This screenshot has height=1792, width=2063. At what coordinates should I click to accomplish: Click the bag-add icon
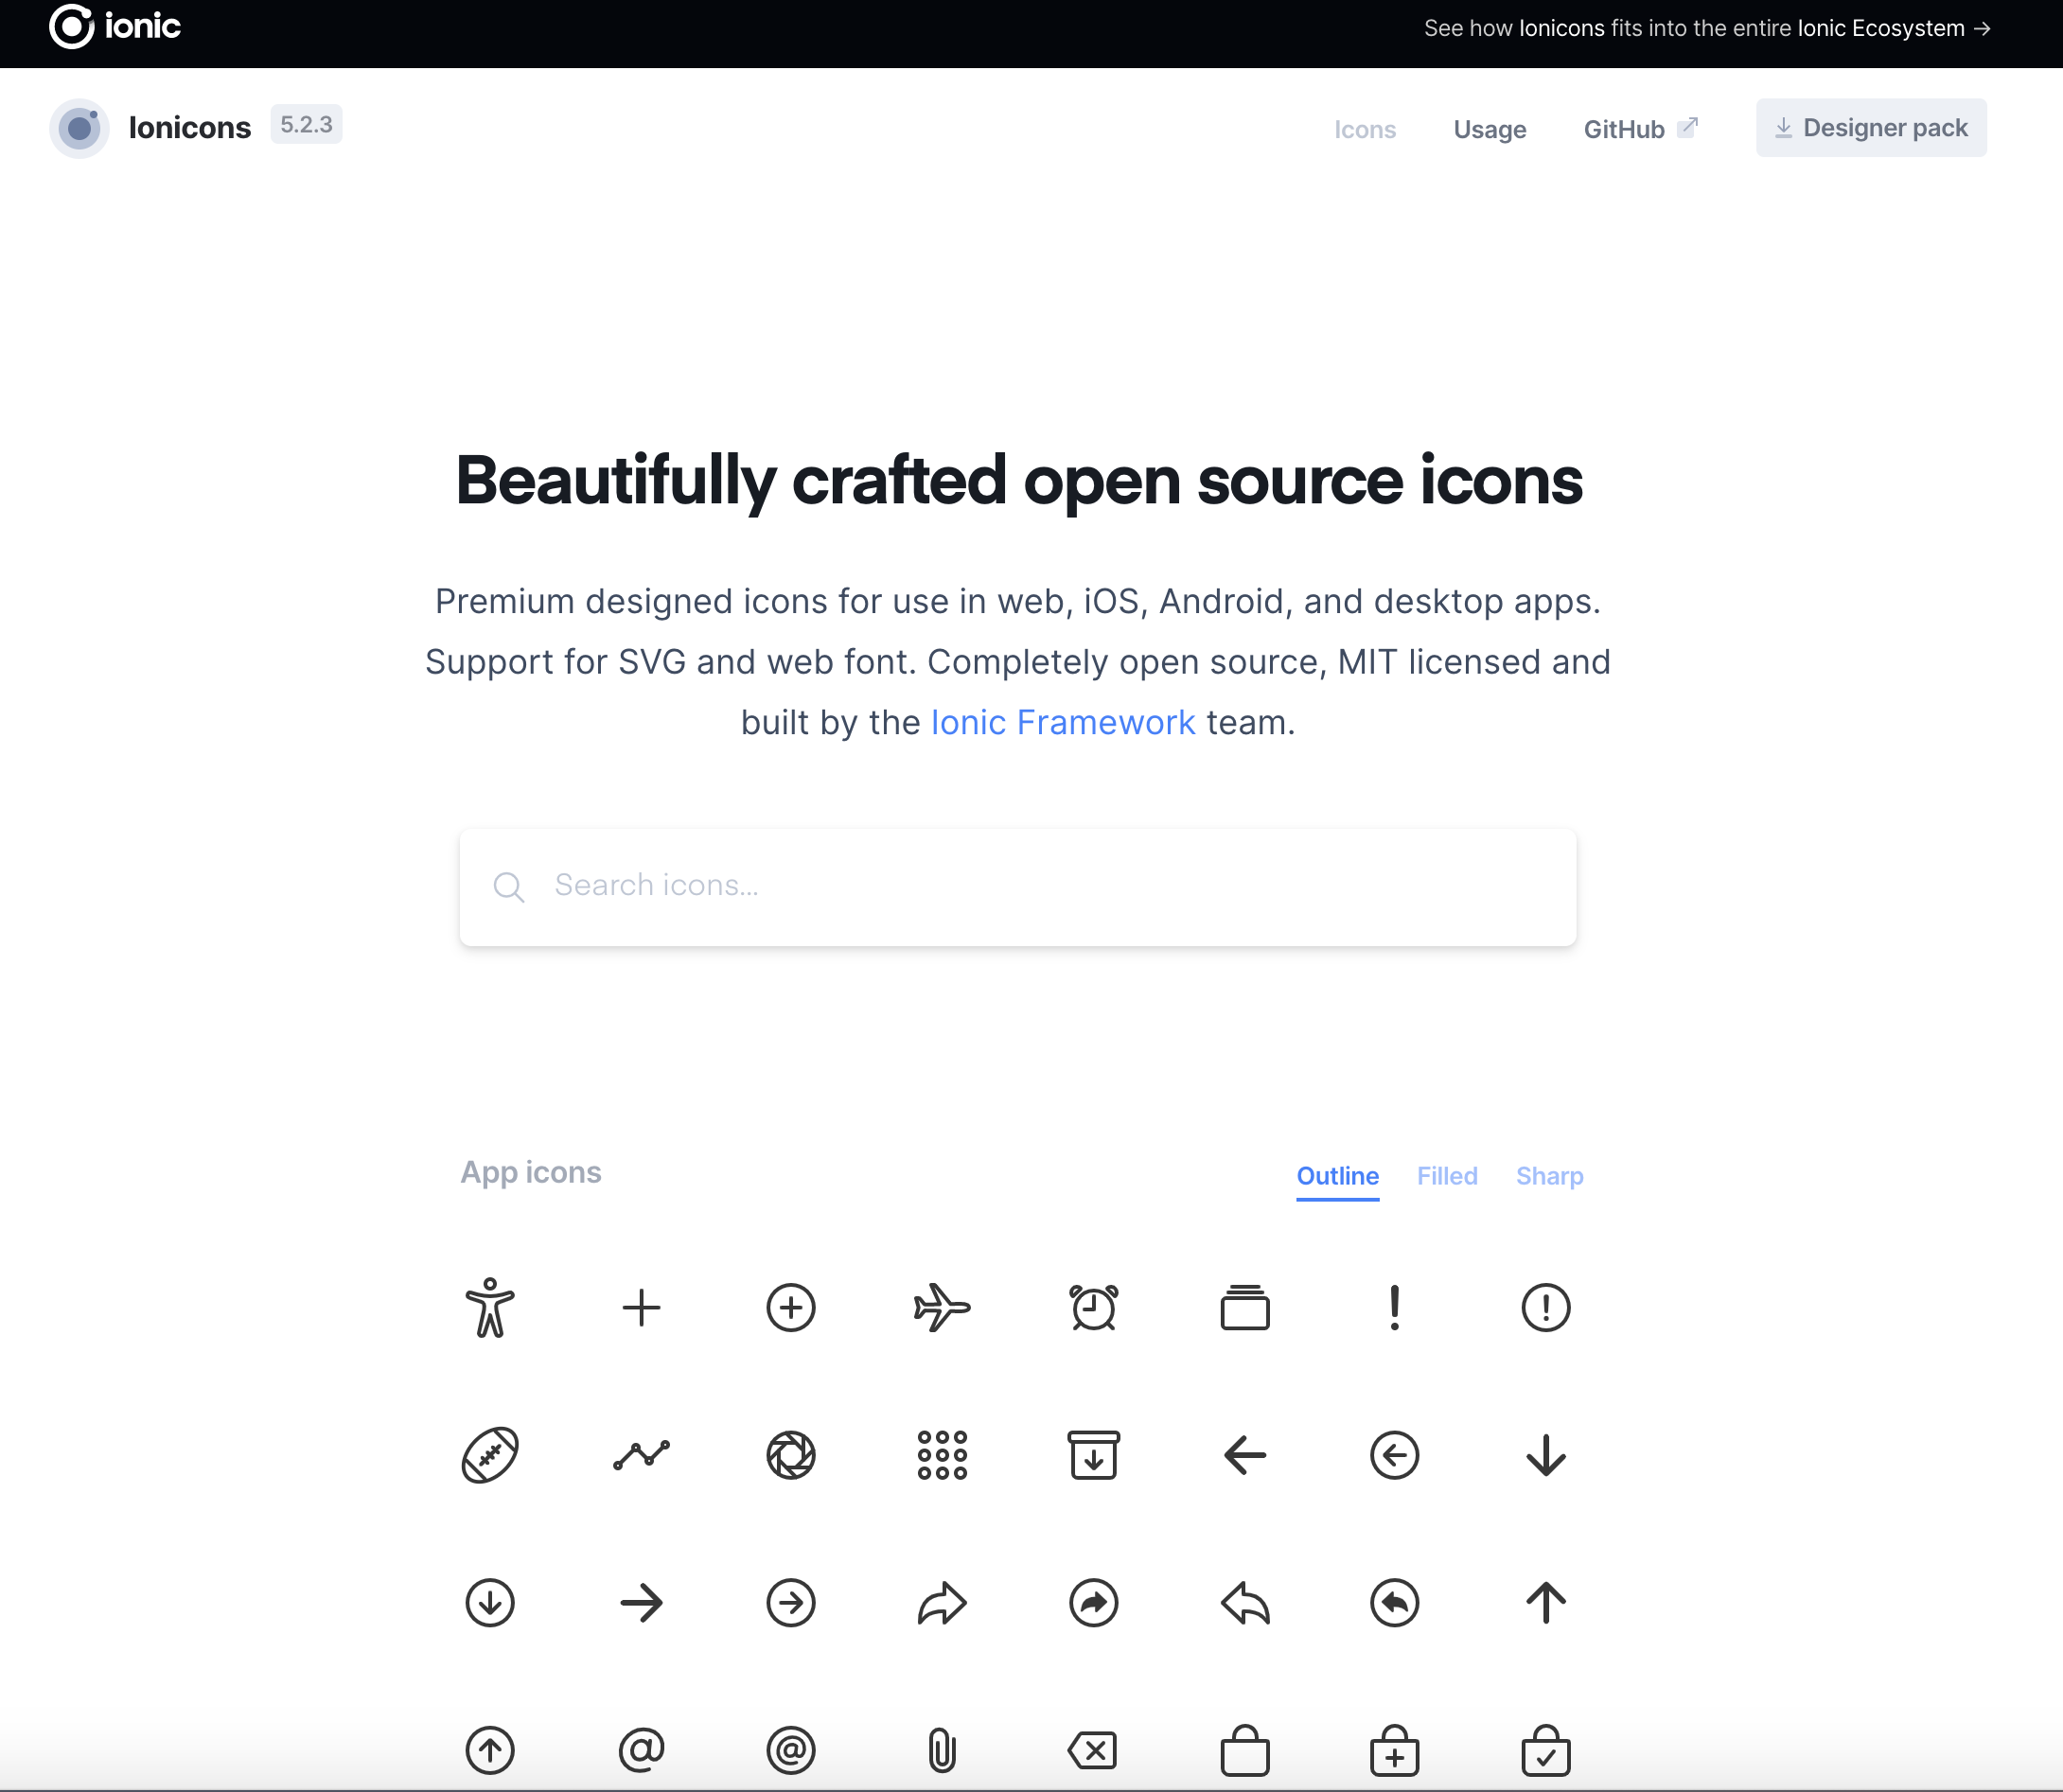coord(1394,1750)
